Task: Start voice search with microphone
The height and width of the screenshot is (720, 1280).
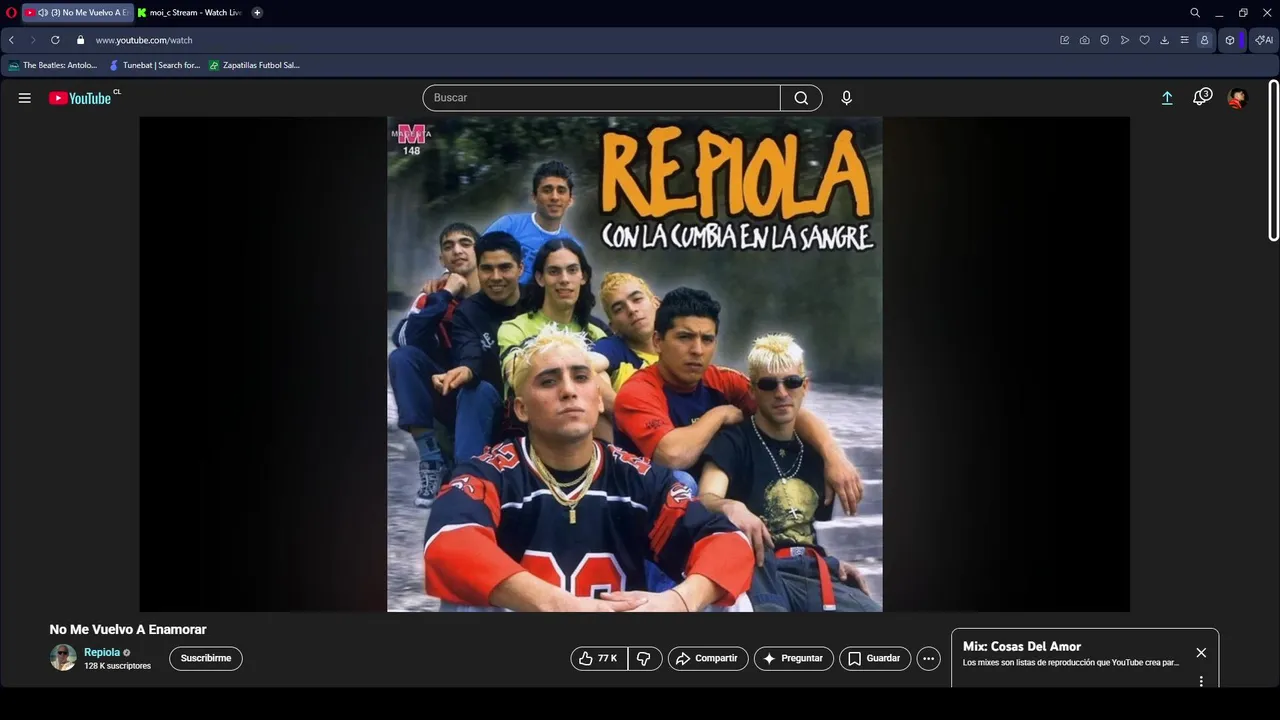Action: (x=846, y=98)
